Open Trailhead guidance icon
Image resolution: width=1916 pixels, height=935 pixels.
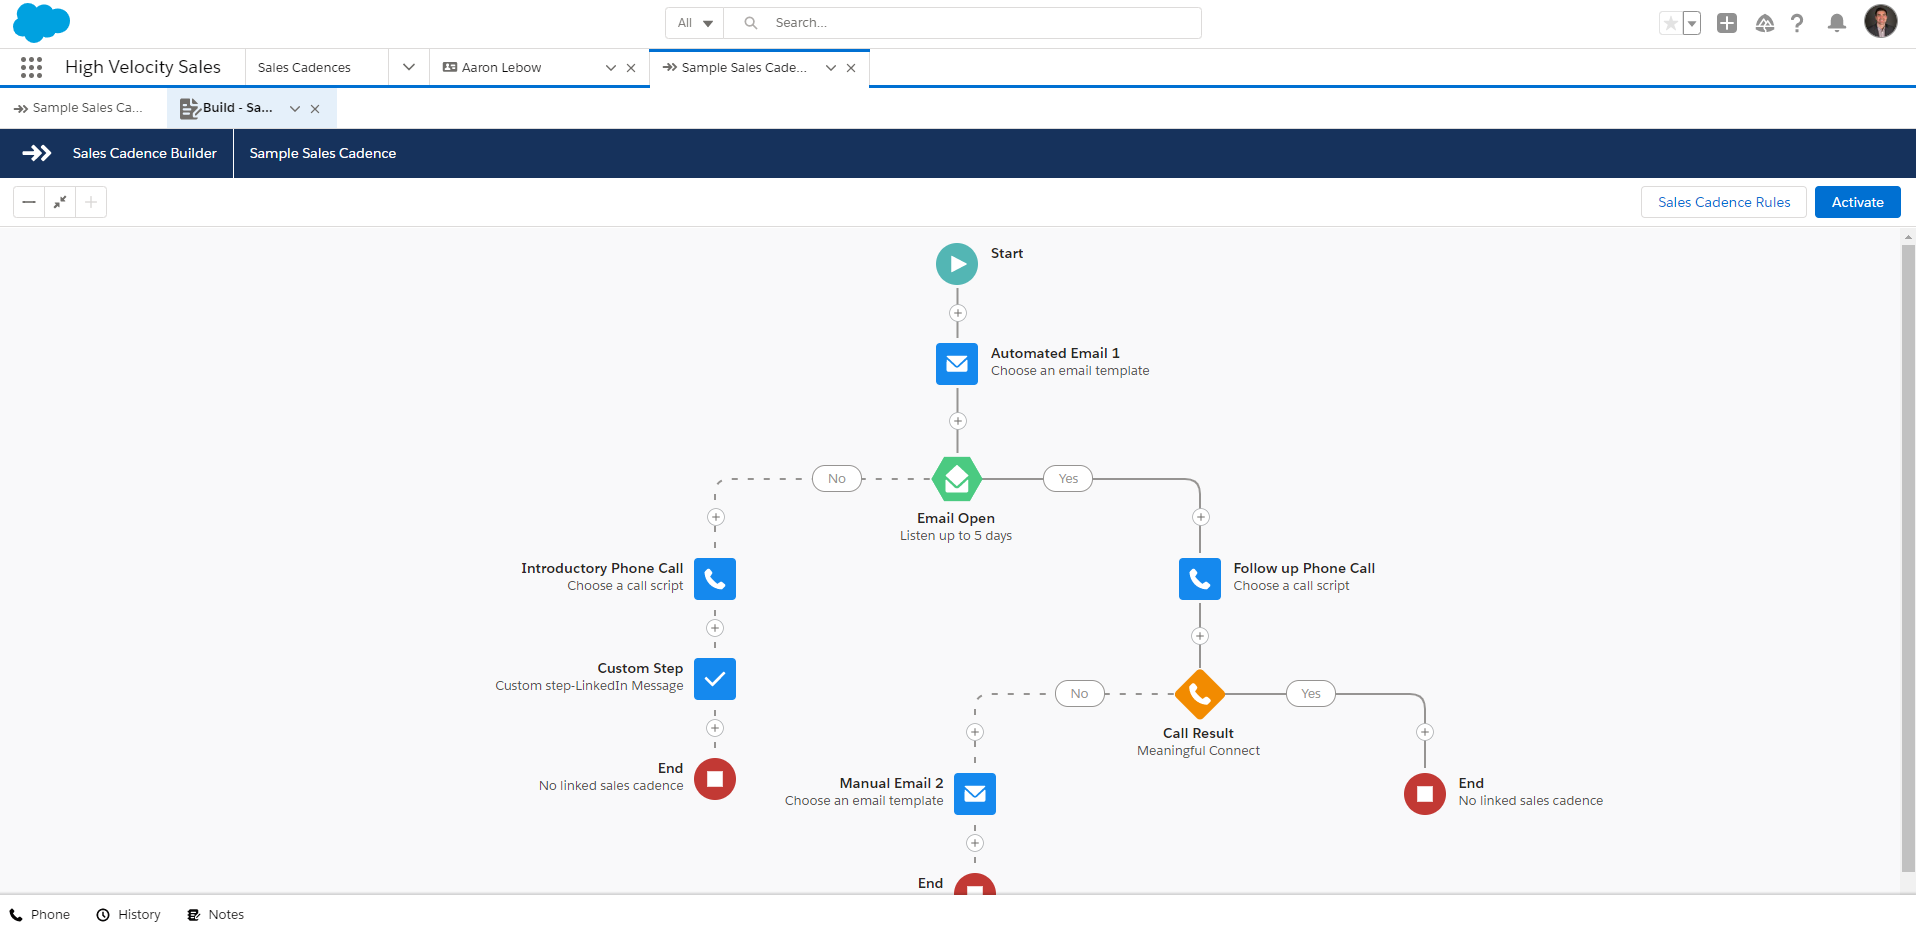tap(1765, 23)
